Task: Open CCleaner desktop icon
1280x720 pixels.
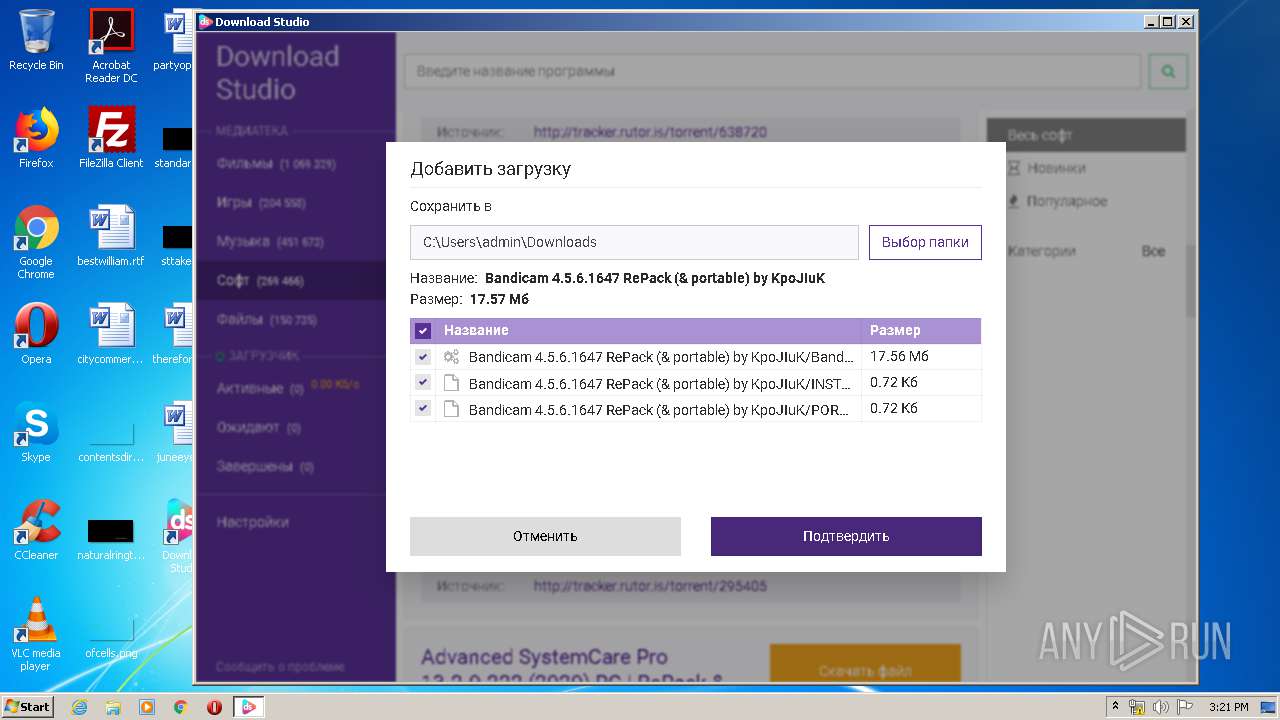Action: point(36,530)
